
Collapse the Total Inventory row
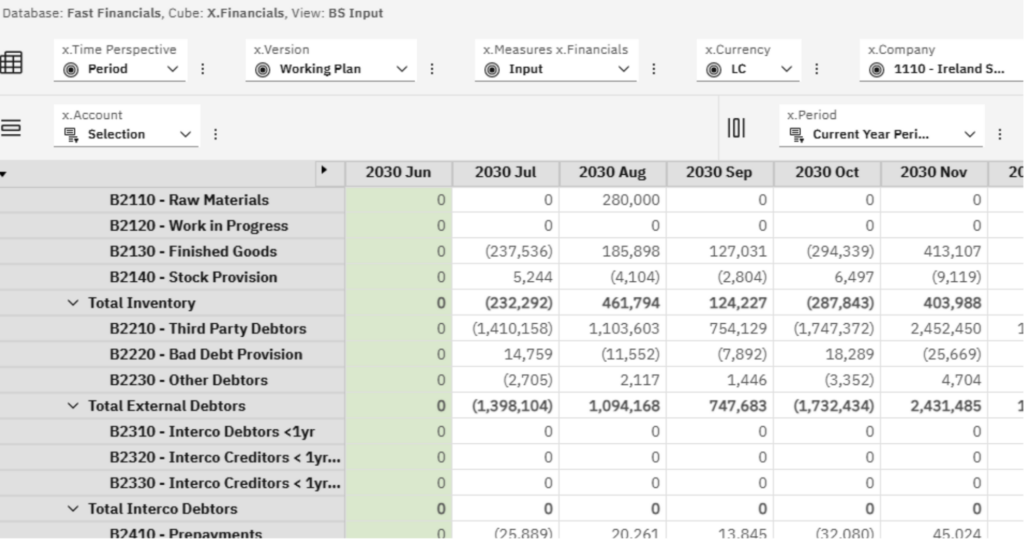click(73, 303)
